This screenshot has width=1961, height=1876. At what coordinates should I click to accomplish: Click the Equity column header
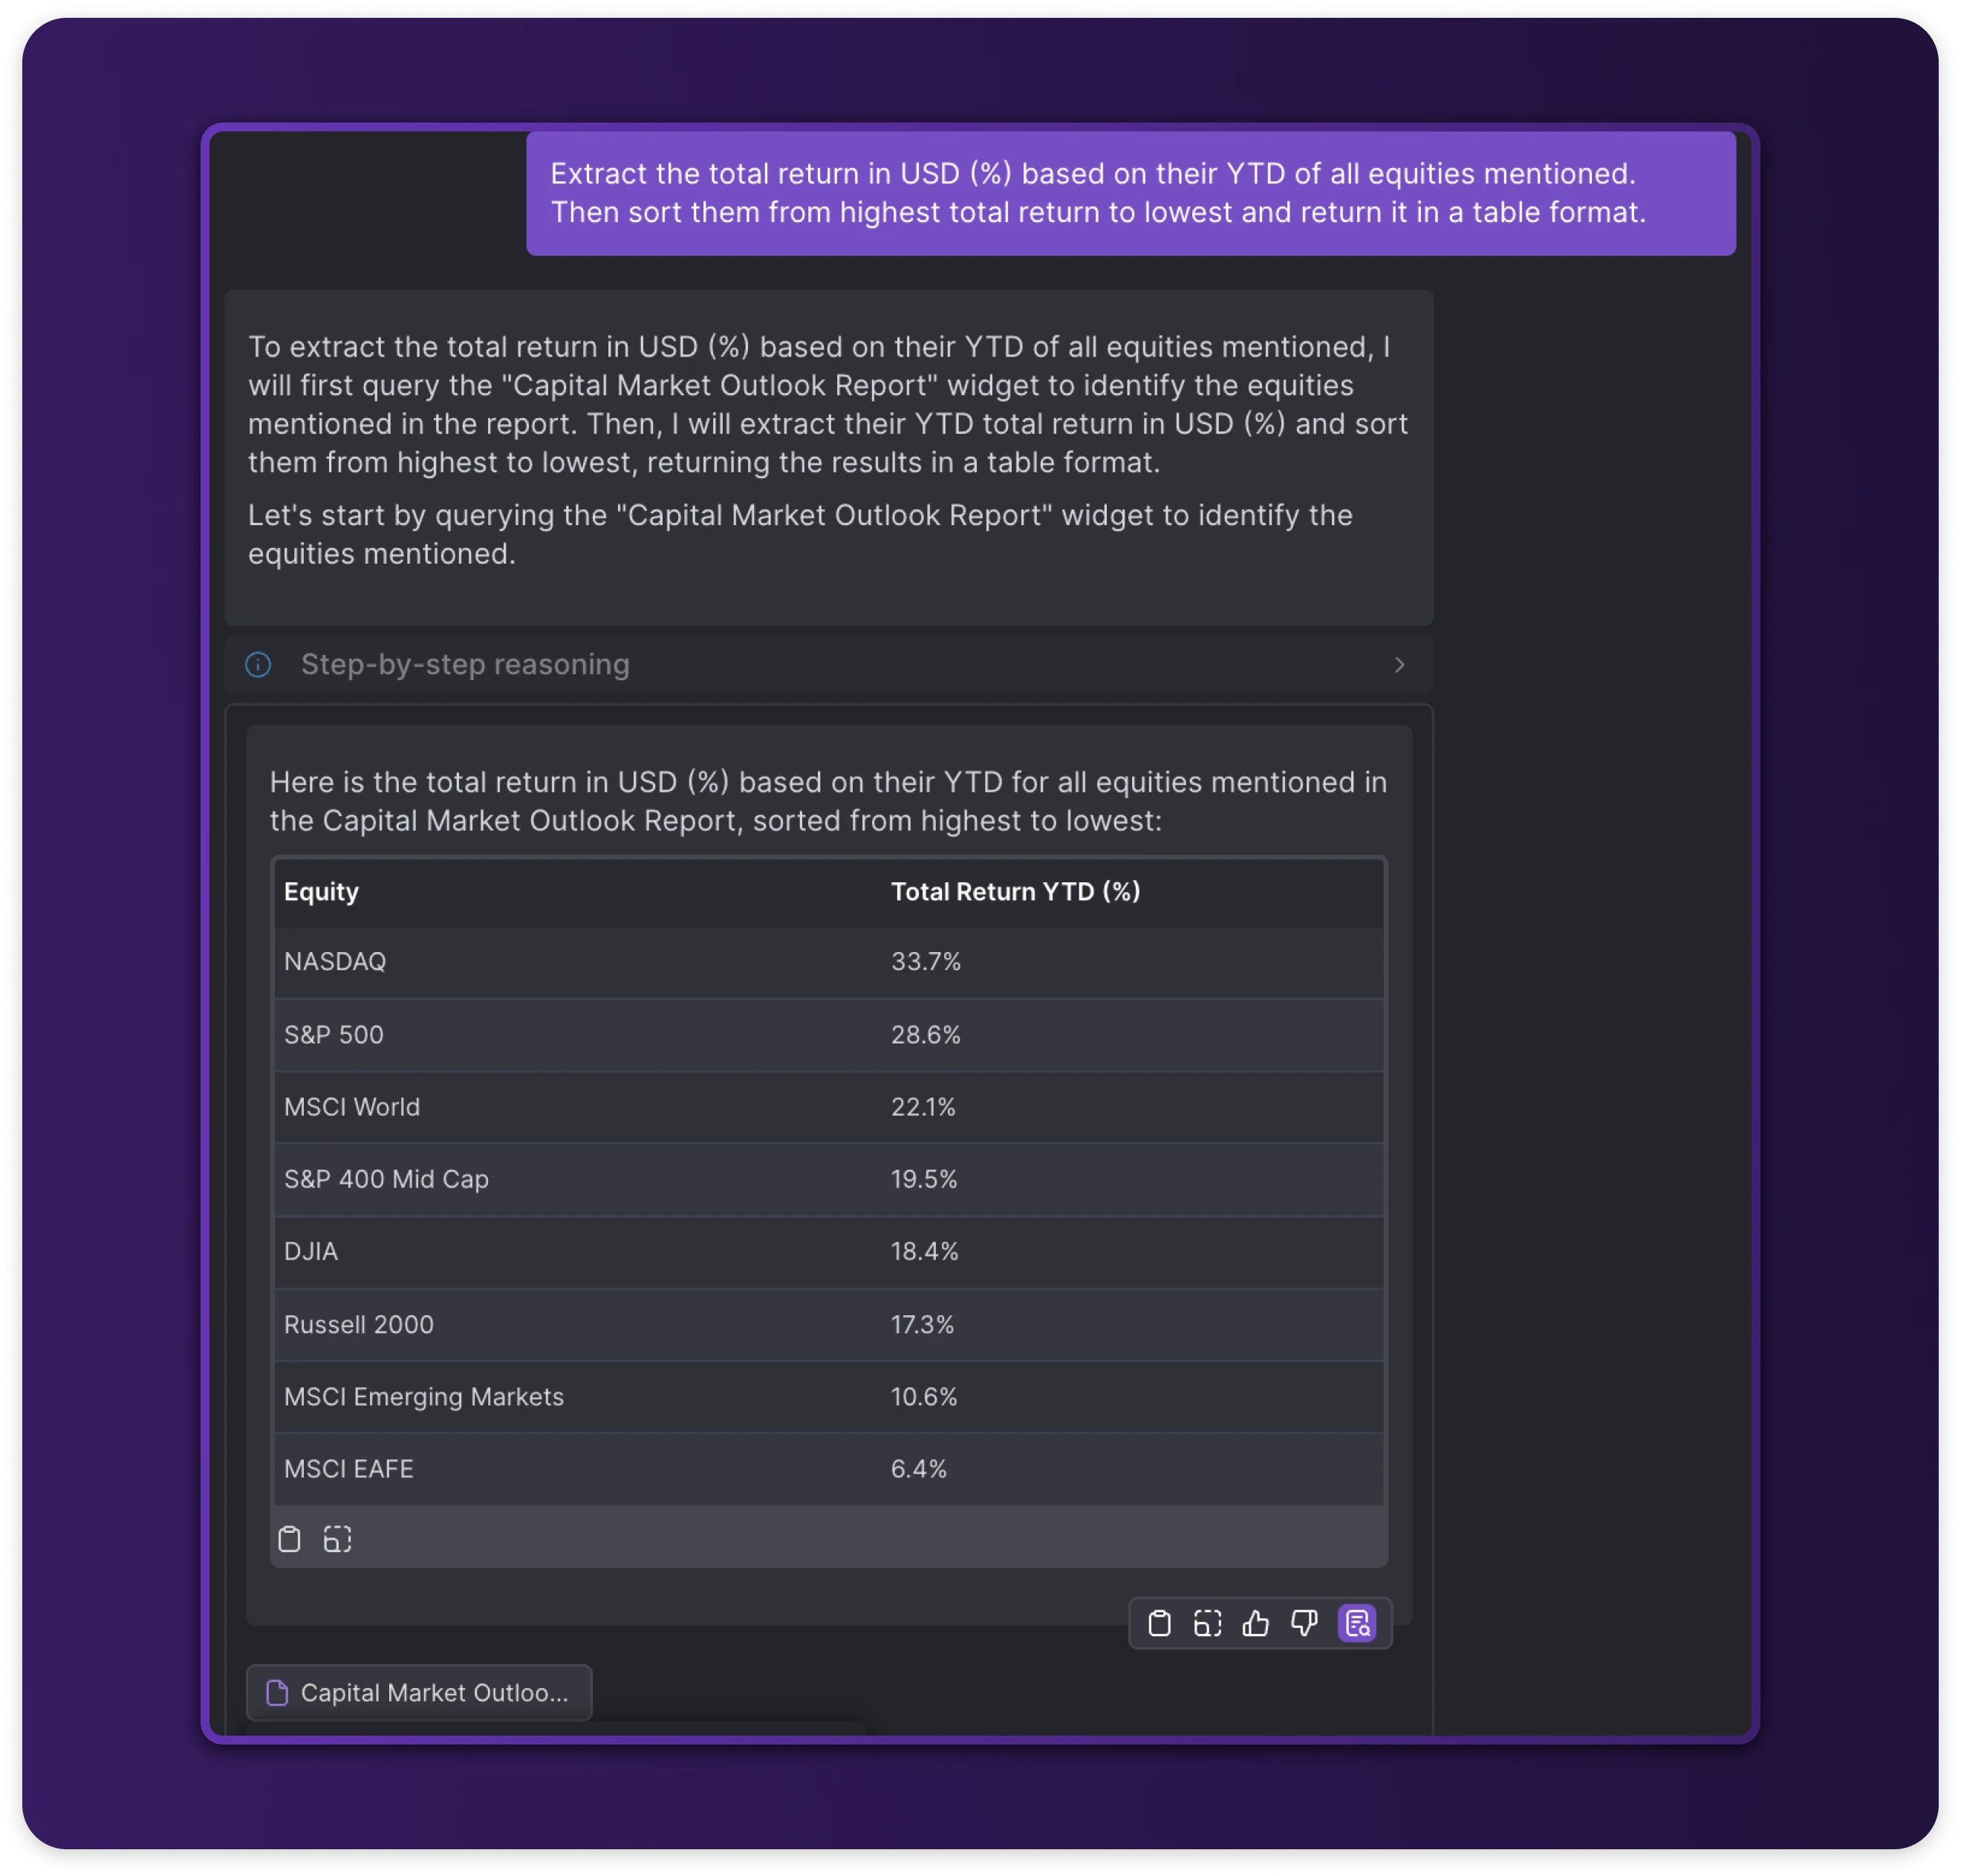[321, 892]
